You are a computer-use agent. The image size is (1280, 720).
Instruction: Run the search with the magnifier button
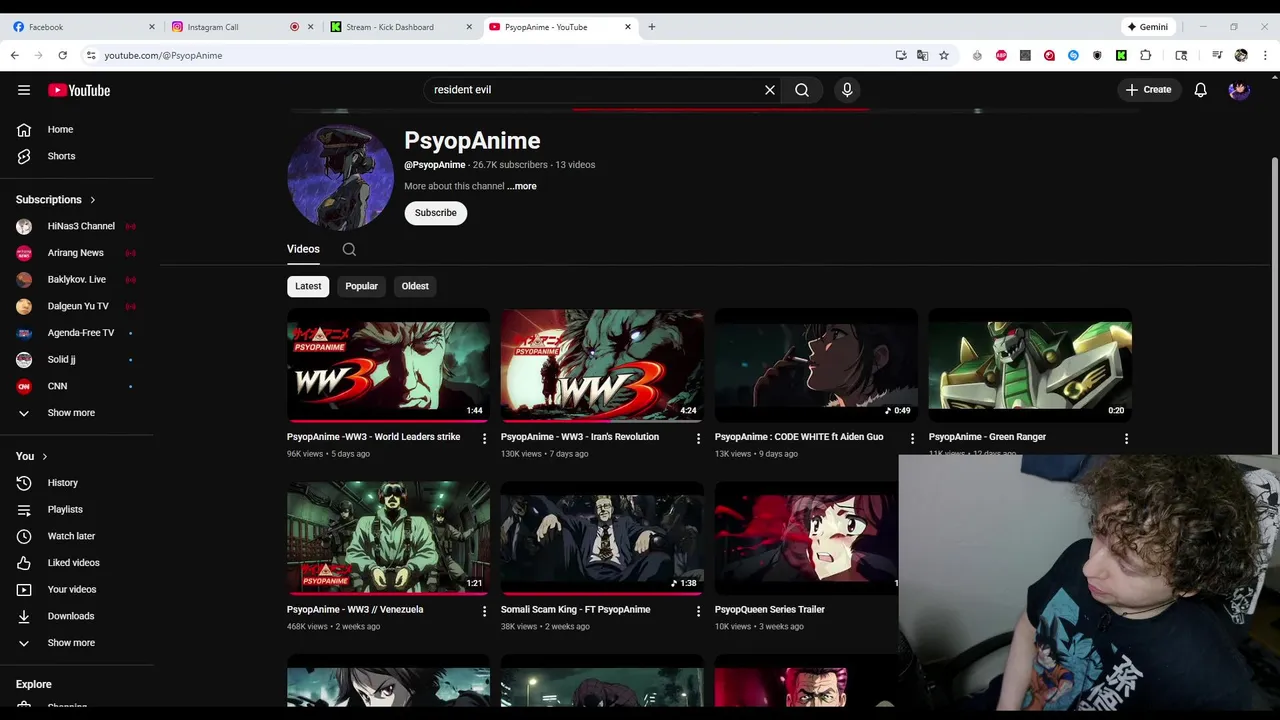[802, 90]
